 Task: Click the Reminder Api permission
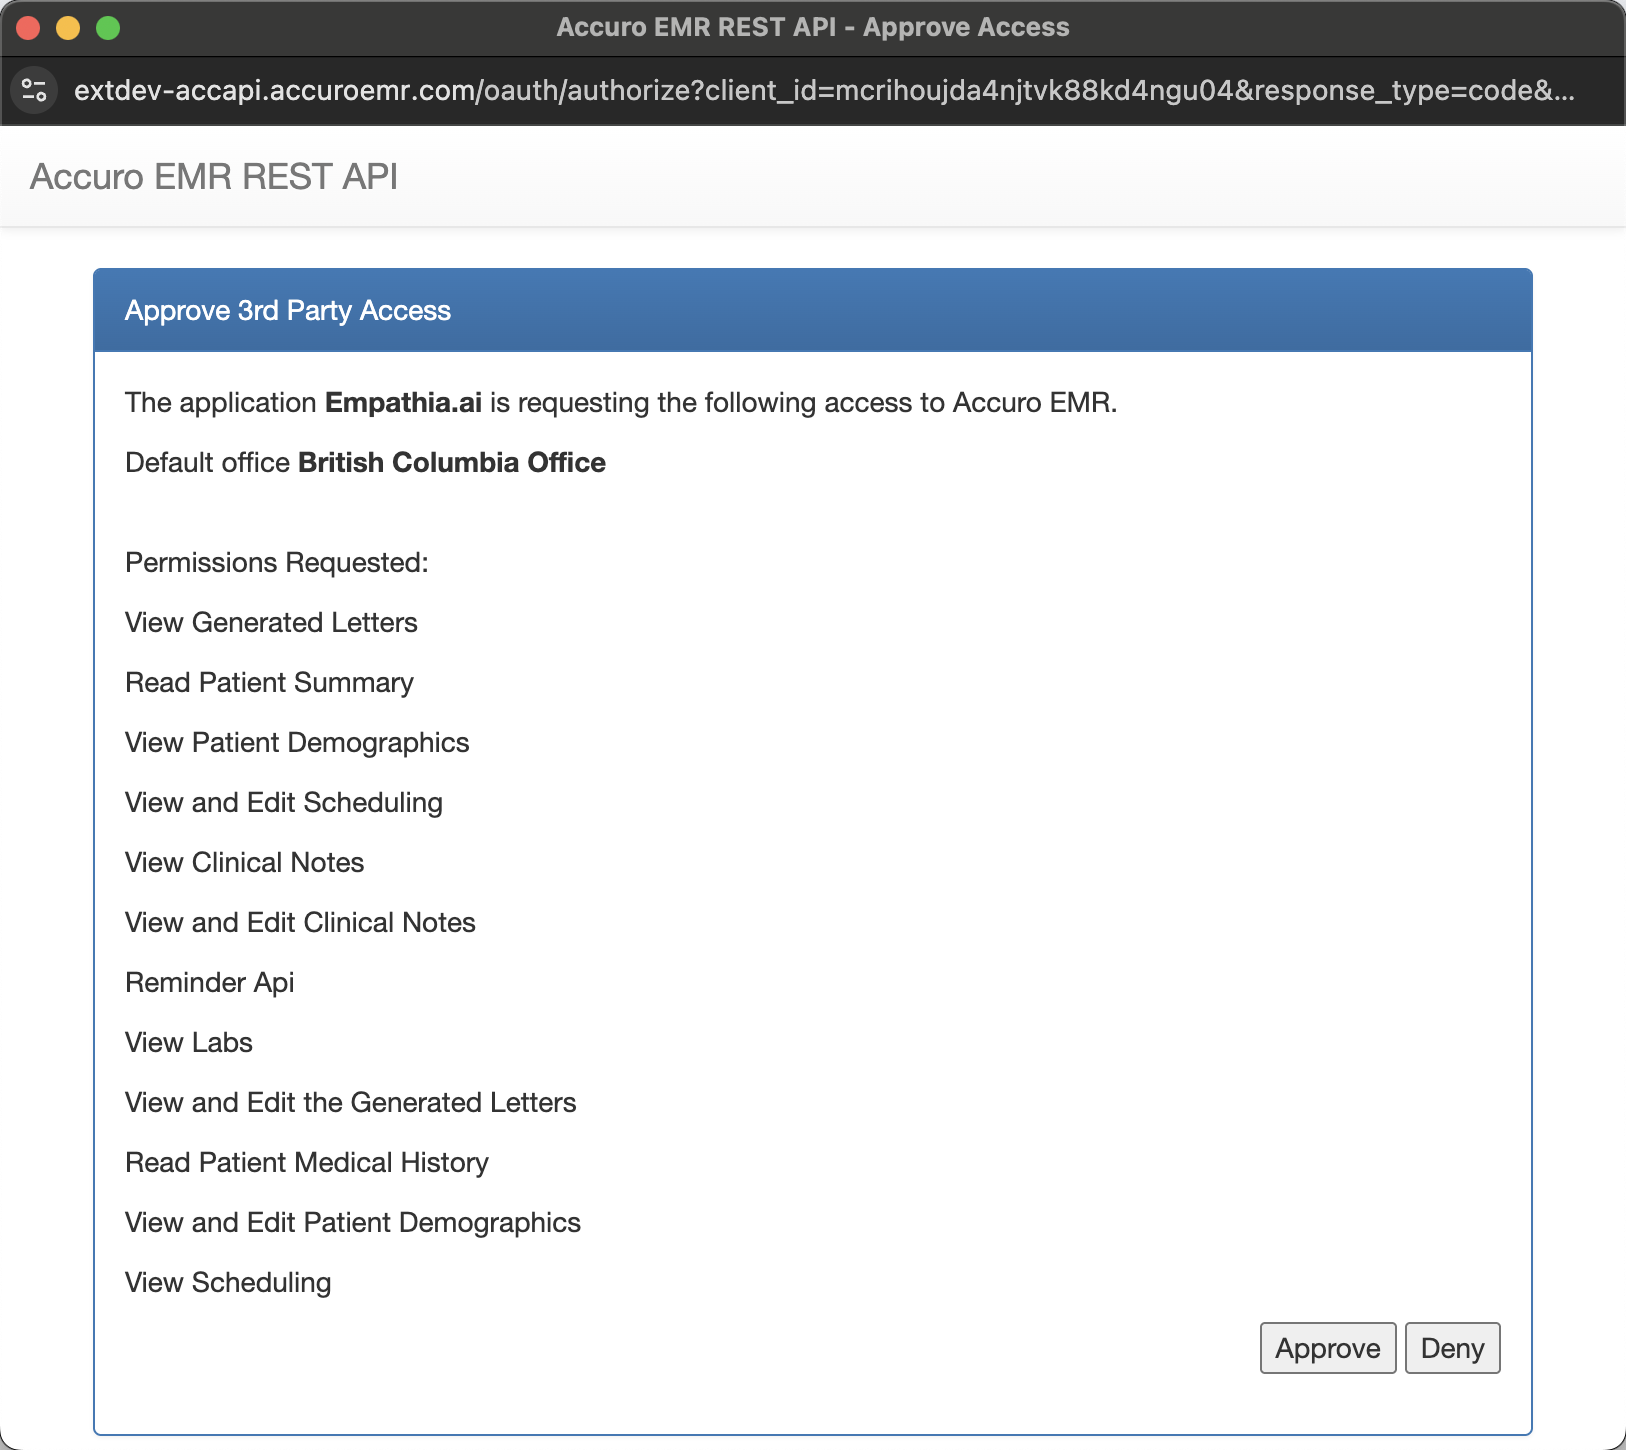[x=210, y=982]
